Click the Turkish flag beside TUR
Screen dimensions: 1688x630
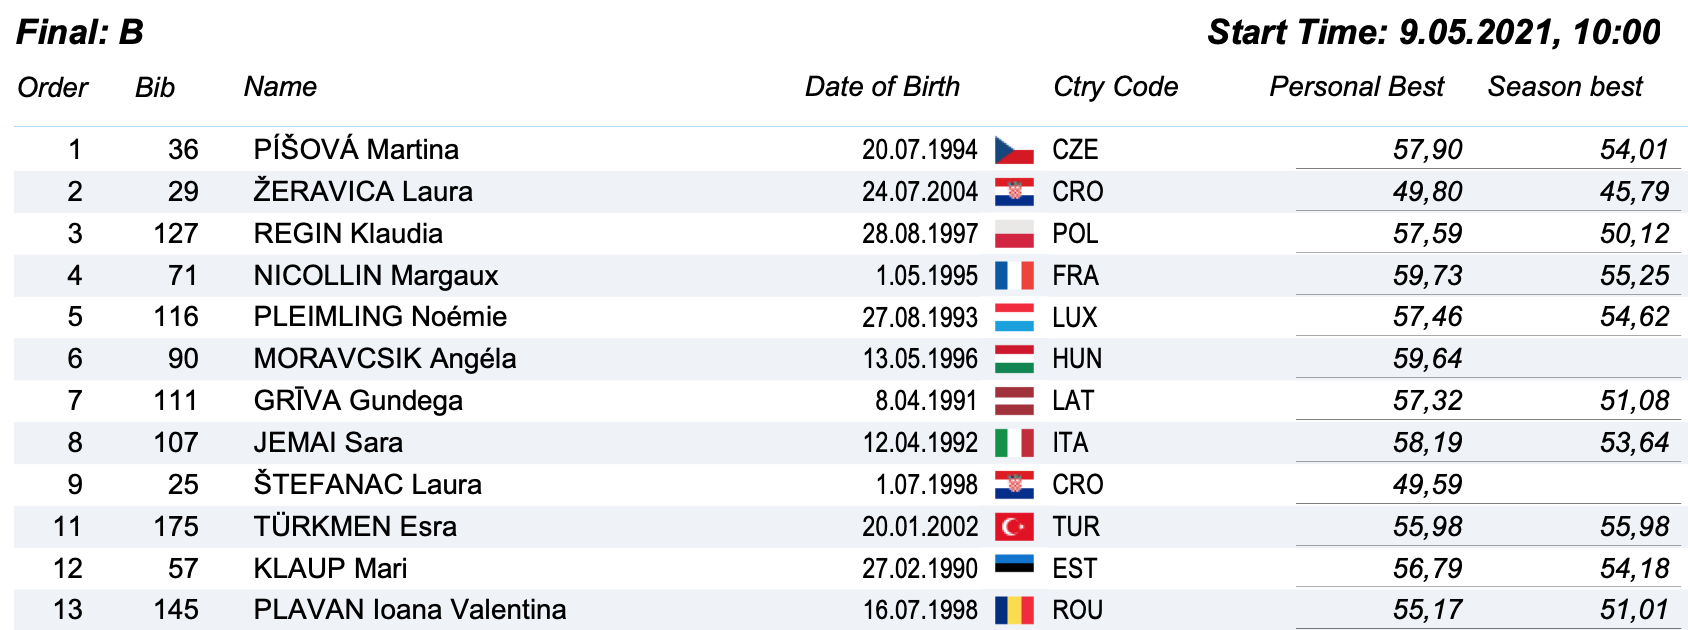1014,526
